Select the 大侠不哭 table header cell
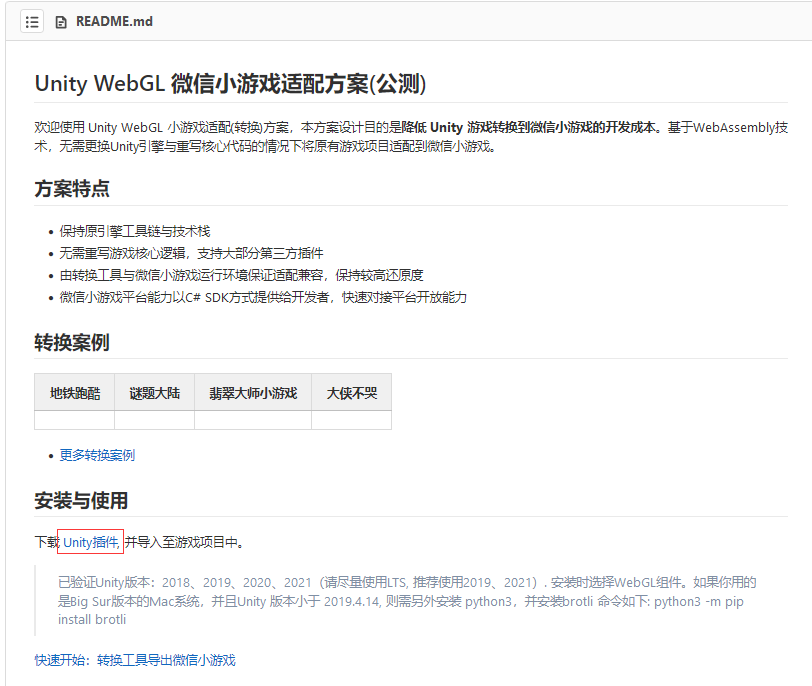 [x=352, y=393]
